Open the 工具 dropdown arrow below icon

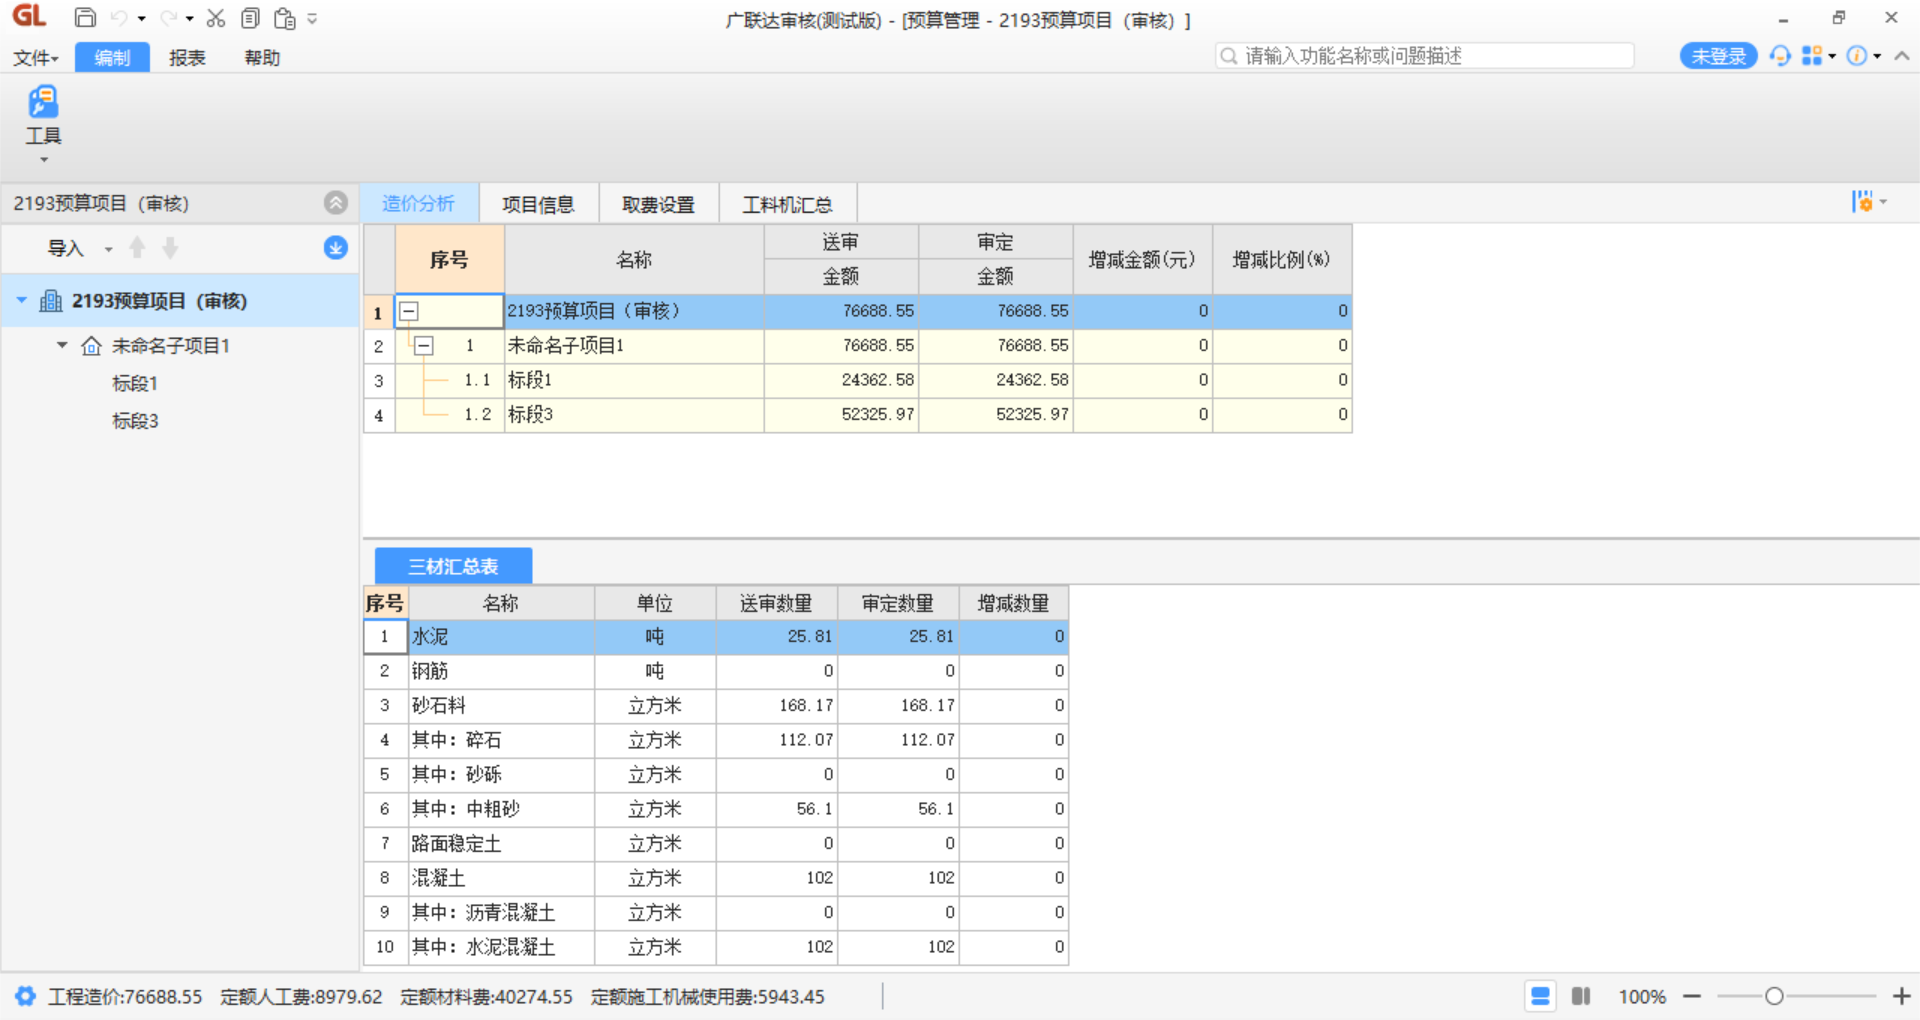pyautogui.click(x=43, y=160)
